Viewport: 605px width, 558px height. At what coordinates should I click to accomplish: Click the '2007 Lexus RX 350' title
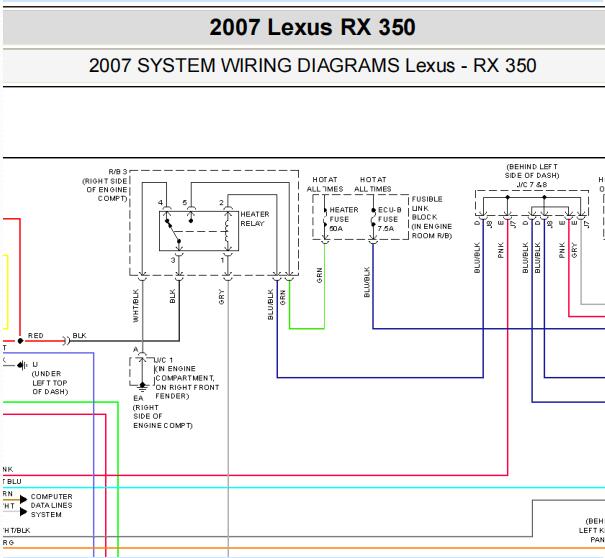pos(312,27)
